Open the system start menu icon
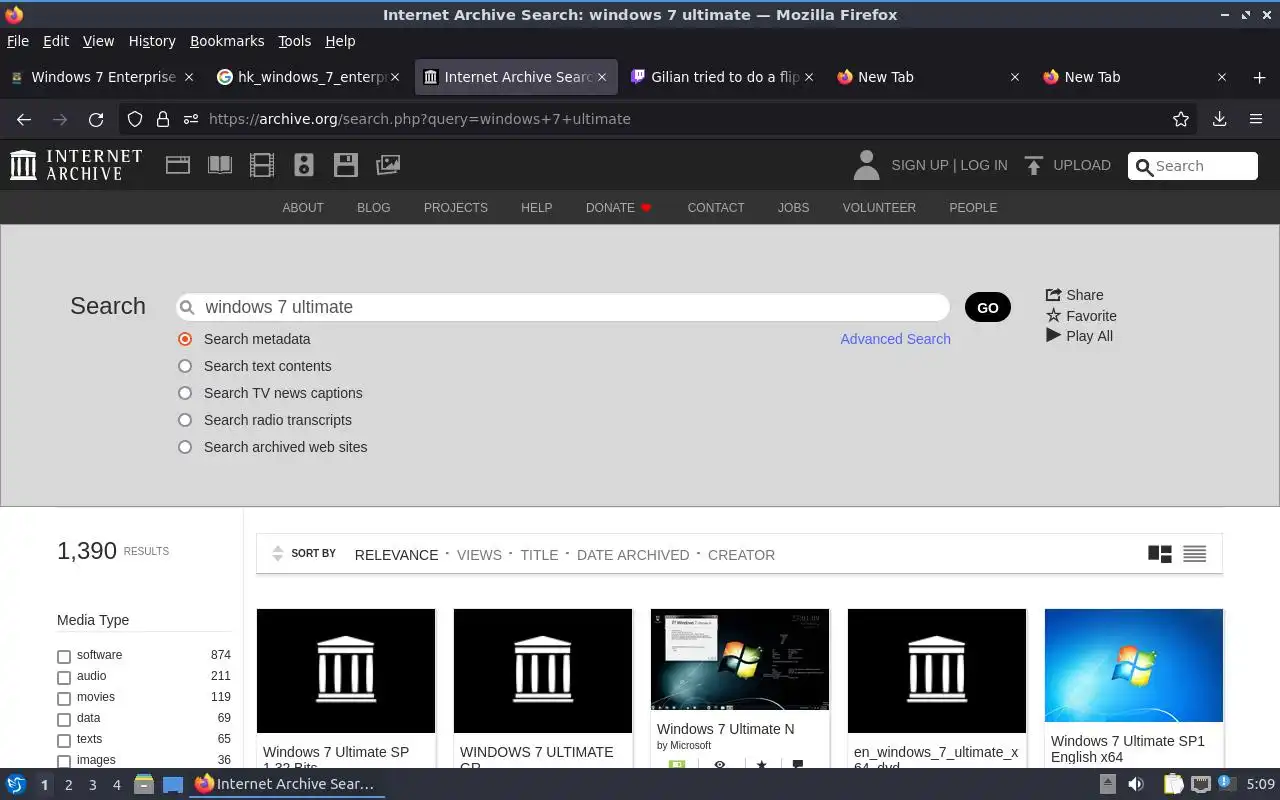 click(15, 784)
